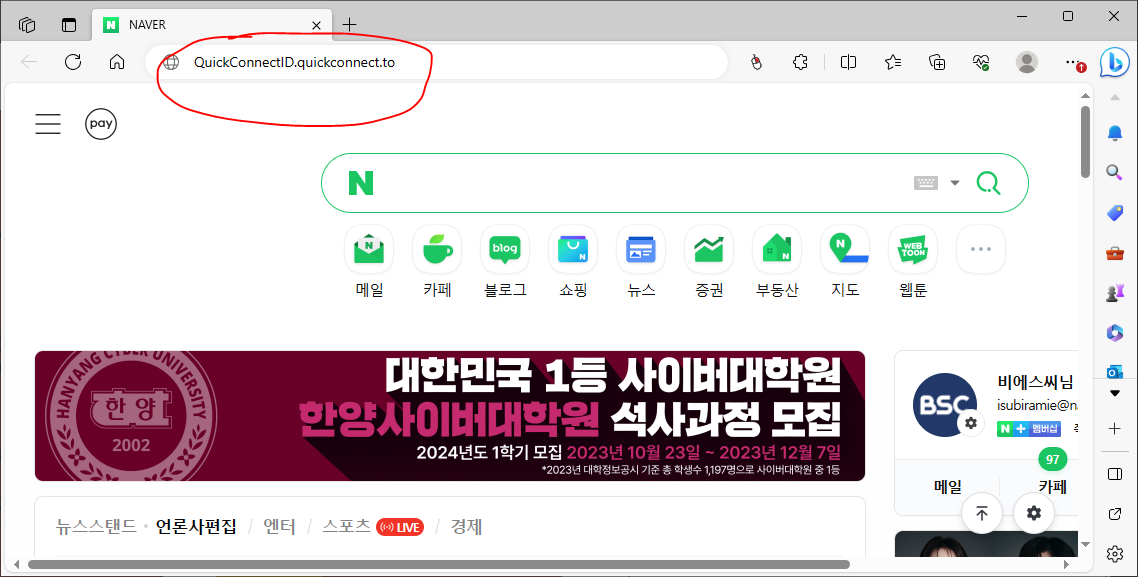Open Shopping tag in Edge sidebar

click(x=1115, y=212)
